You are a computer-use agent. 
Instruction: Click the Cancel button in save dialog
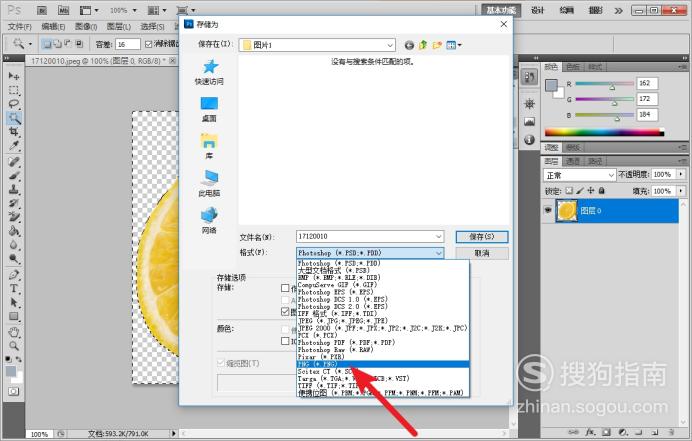pyautogui.click(x=481, y=253)
